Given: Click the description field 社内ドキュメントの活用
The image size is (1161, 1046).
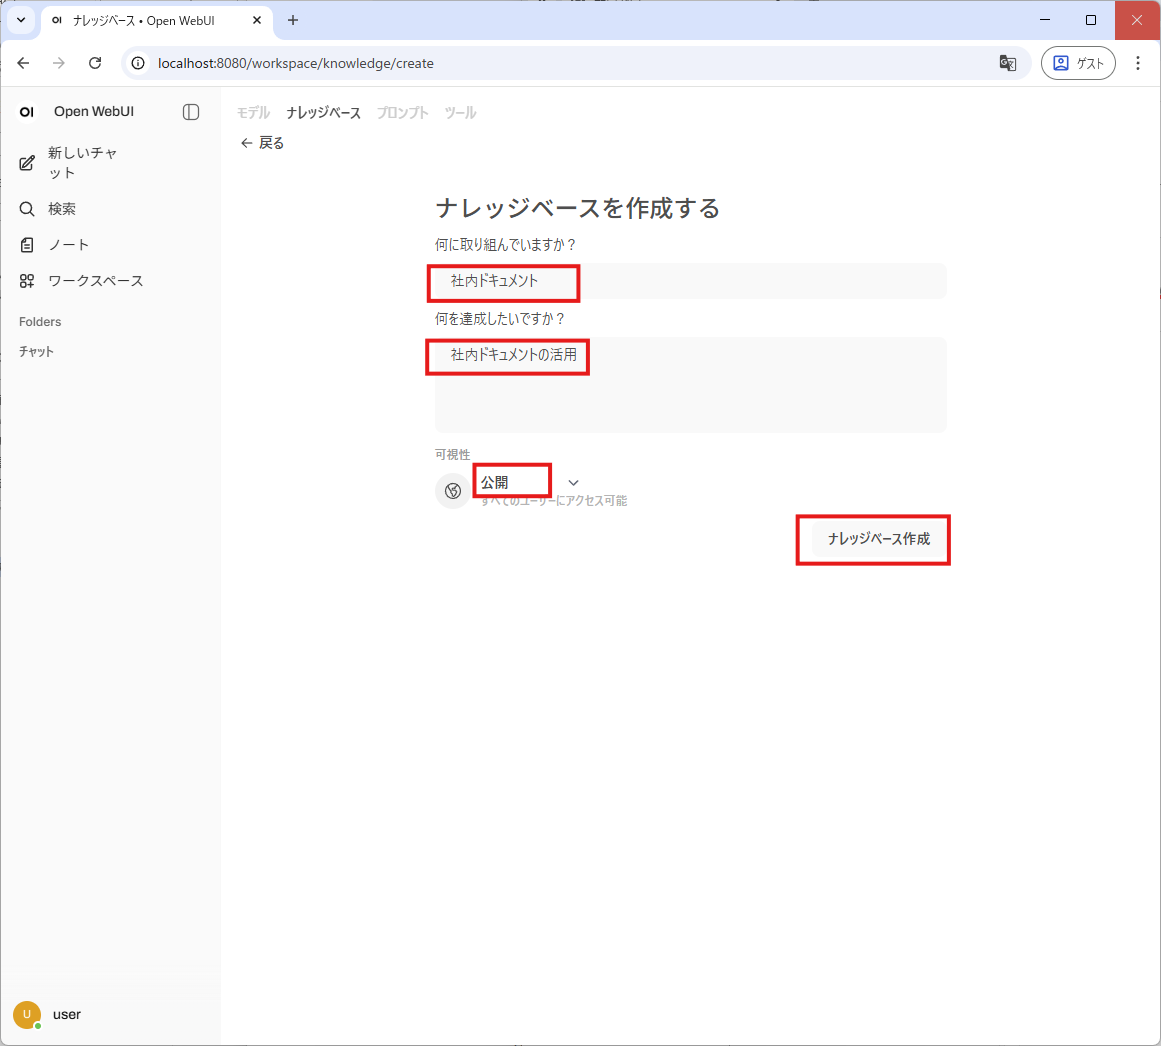Looking at the screenshot, I should (690, 384).
